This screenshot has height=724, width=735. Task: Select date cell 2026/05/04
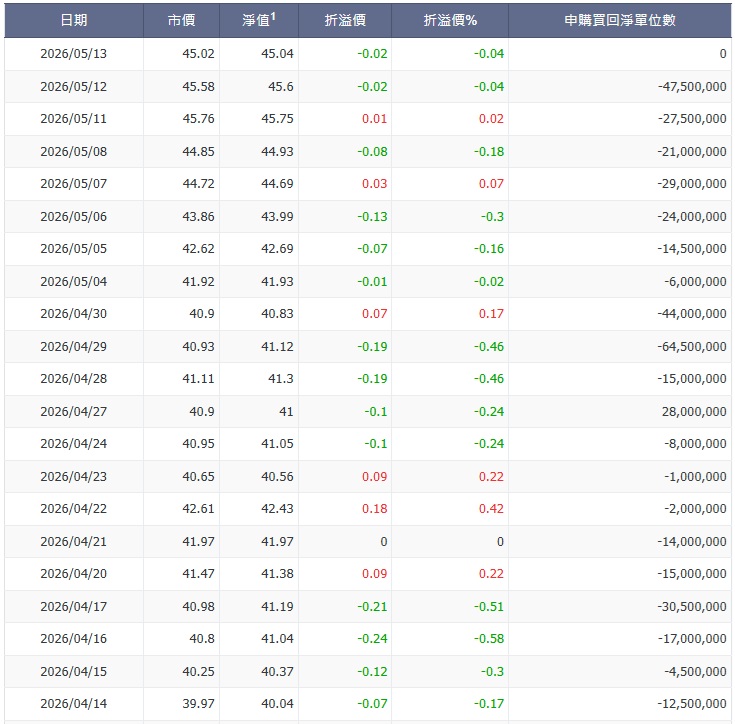[x=74, y=282]
